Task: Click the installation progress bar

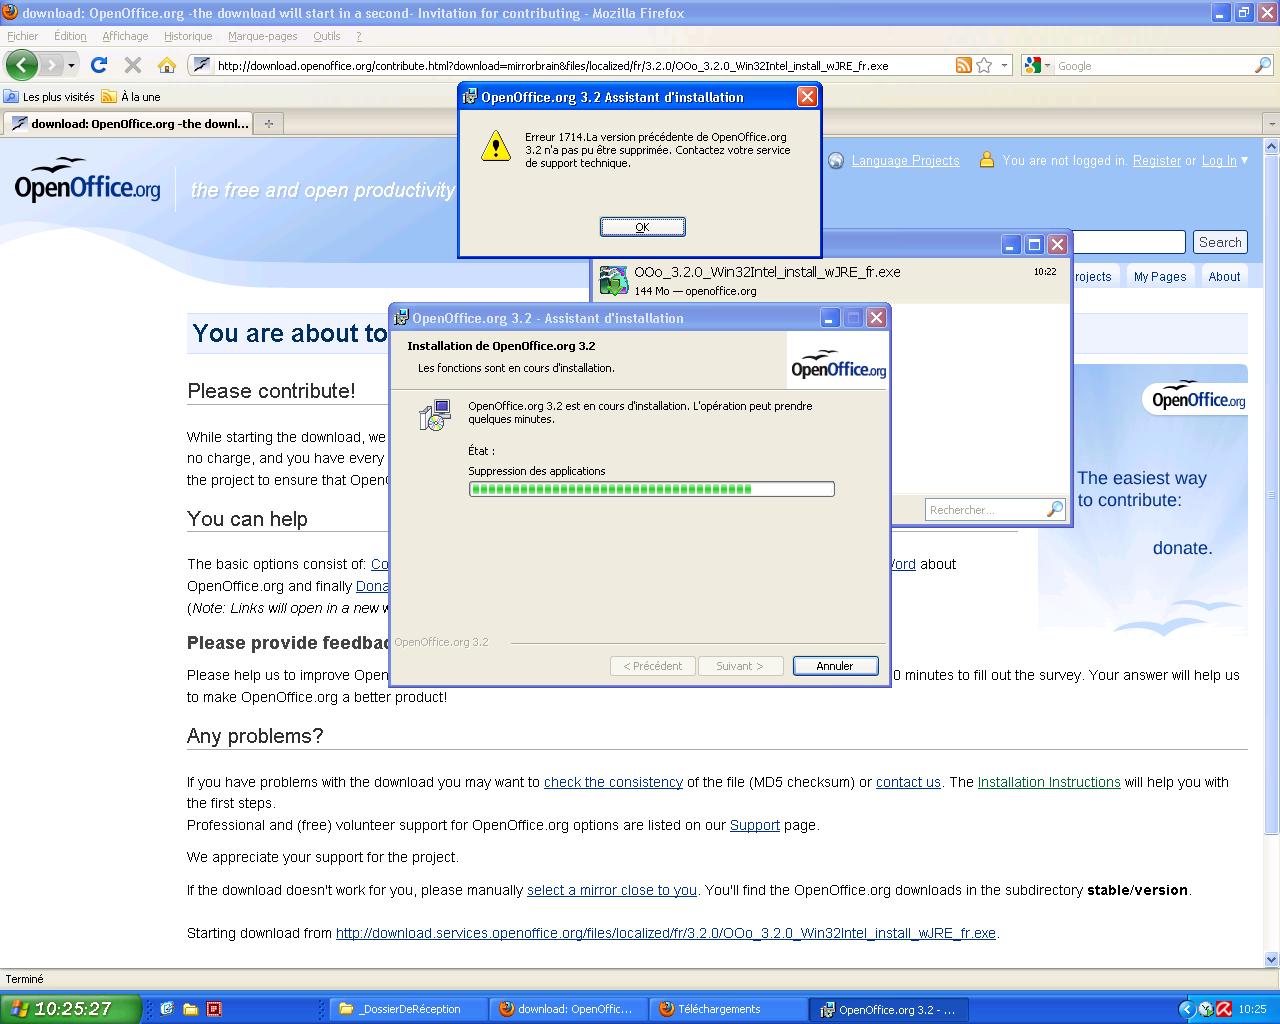Action: pos(651,489)
